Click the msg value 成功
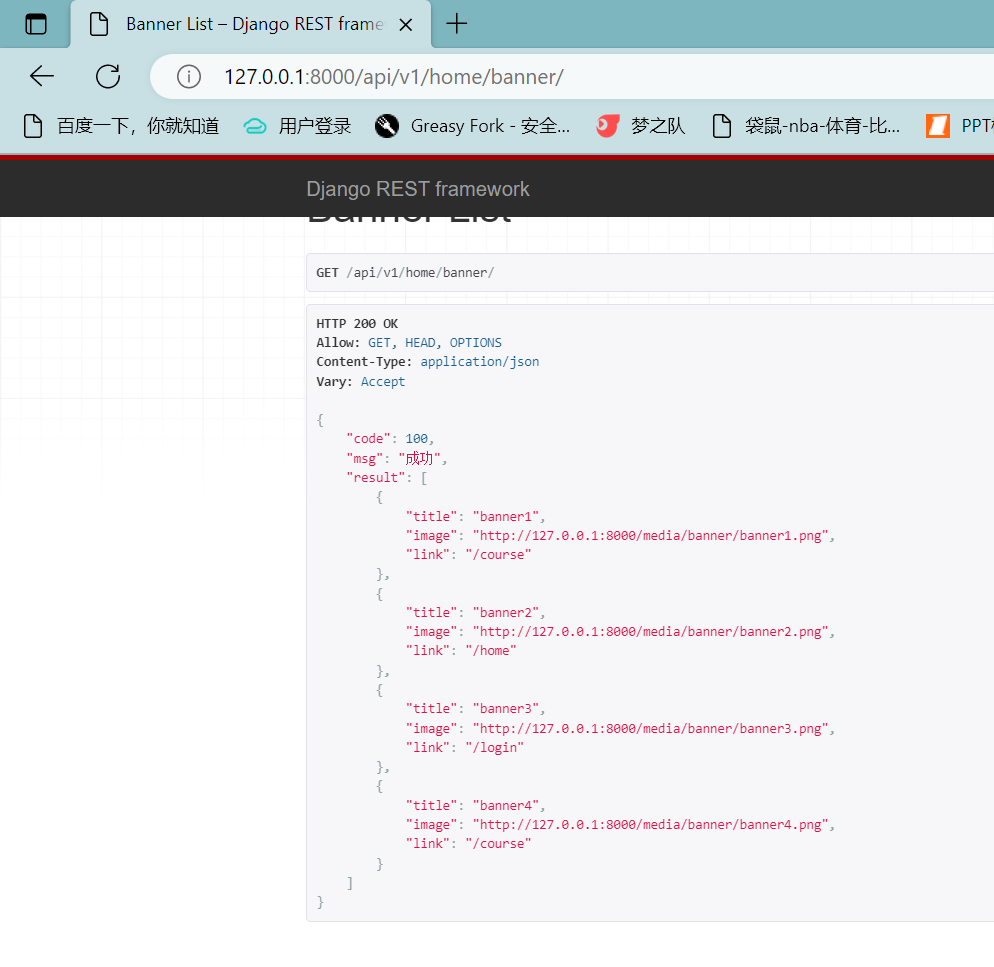Viewport: 994px width, 967px height. [419, 458]
